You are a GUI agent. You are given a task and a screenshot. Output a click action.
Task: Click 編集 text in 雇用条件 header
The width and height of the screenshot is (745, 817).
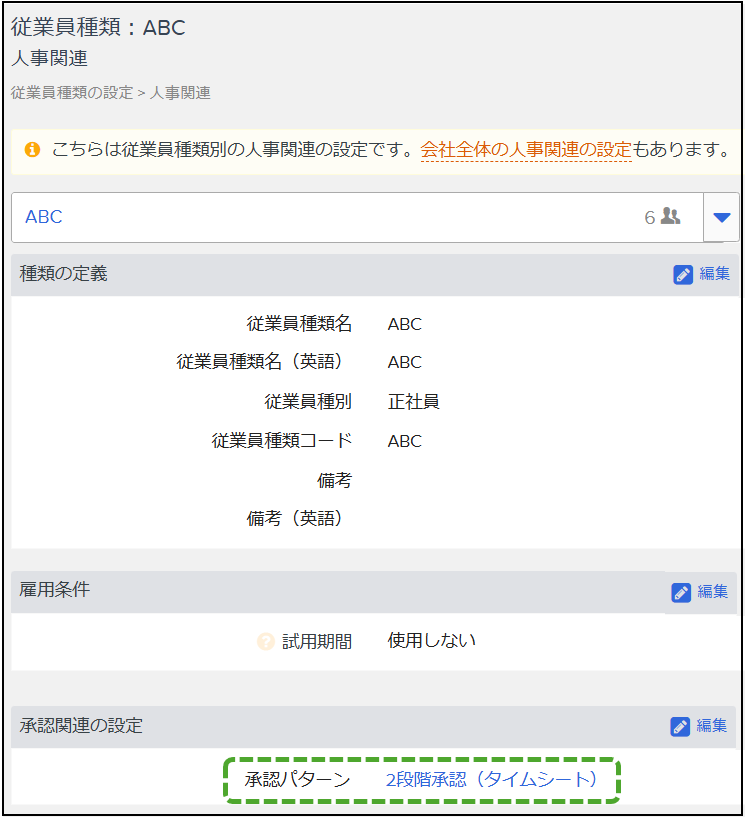point(713,592)
